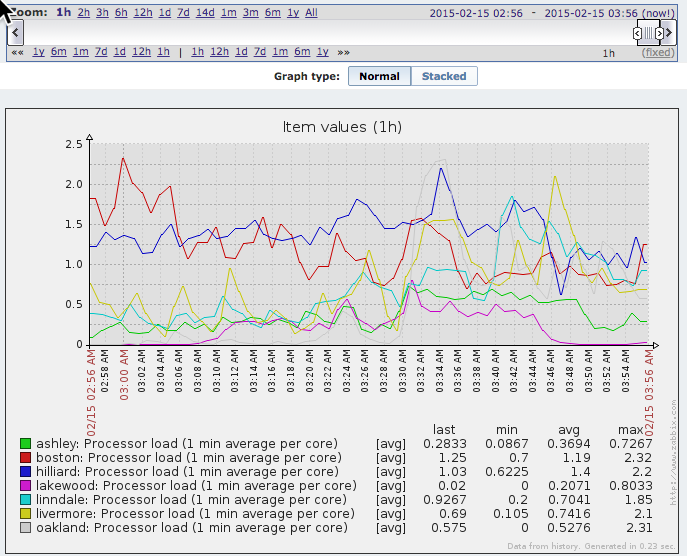Image resolution: width=687 pixels, height=556 pixels.
Task: Set zoom to 2h
Action: point(84,13)
